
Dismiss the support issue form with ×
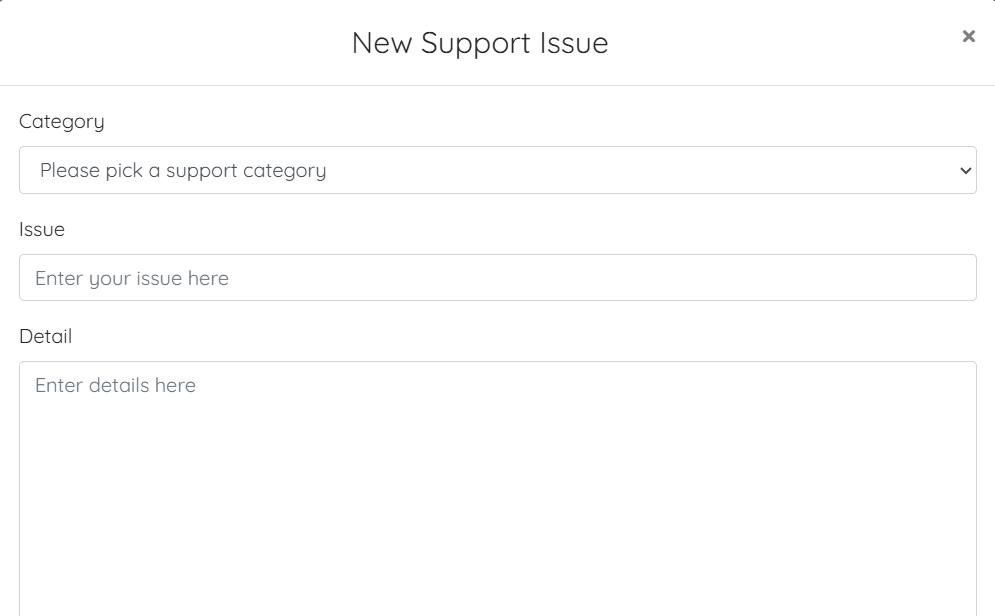click(968, 37)
